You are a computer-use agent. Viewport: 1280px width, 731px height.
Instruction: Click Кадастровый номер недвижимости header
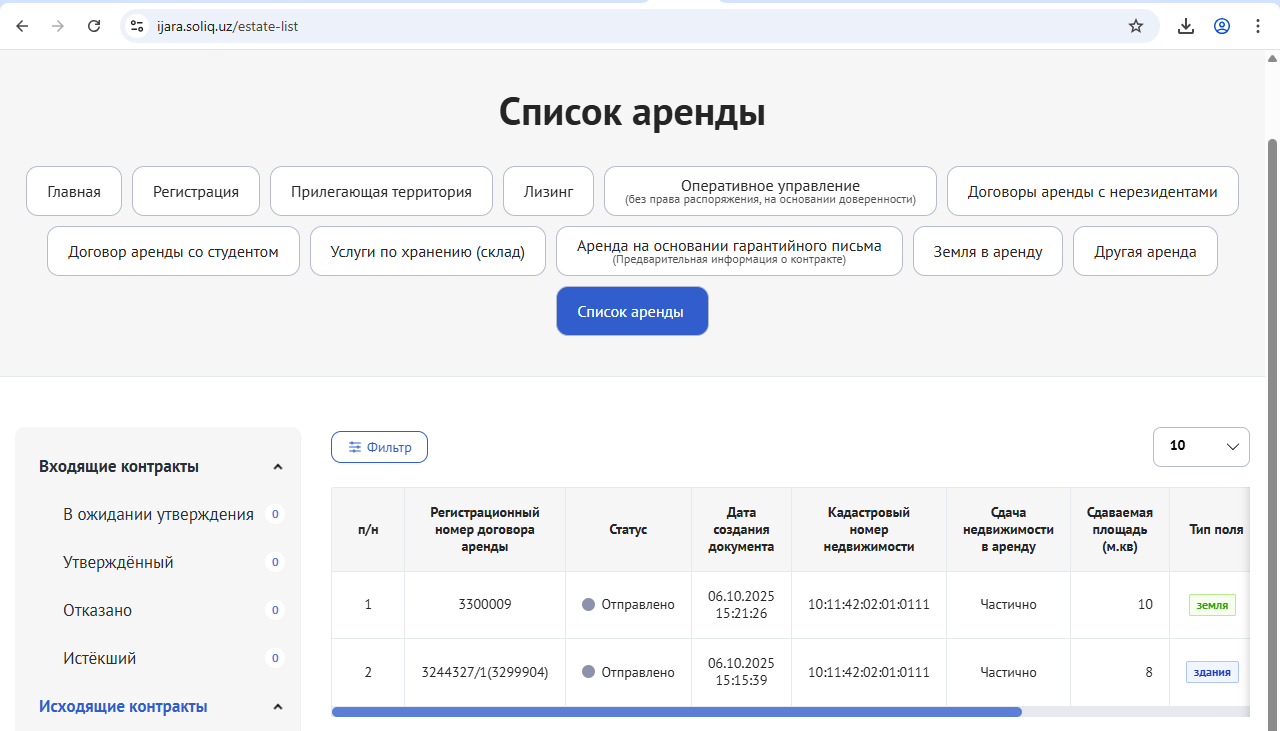[869, 529]
